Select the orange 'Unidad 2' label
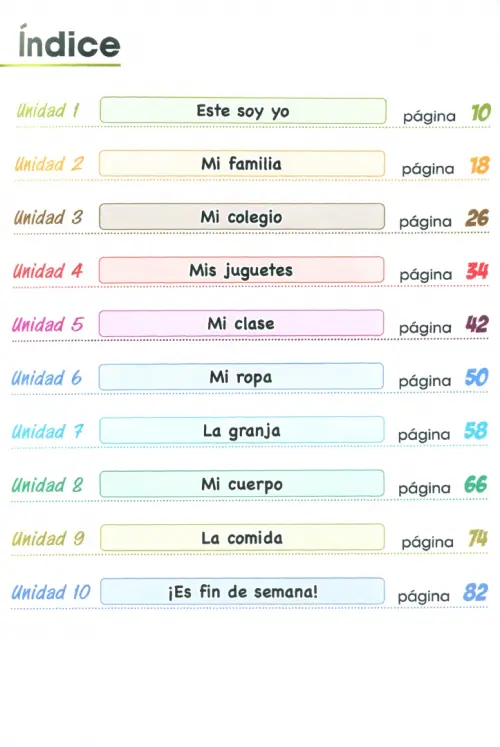Screen dimensions: 500x747 49,164
